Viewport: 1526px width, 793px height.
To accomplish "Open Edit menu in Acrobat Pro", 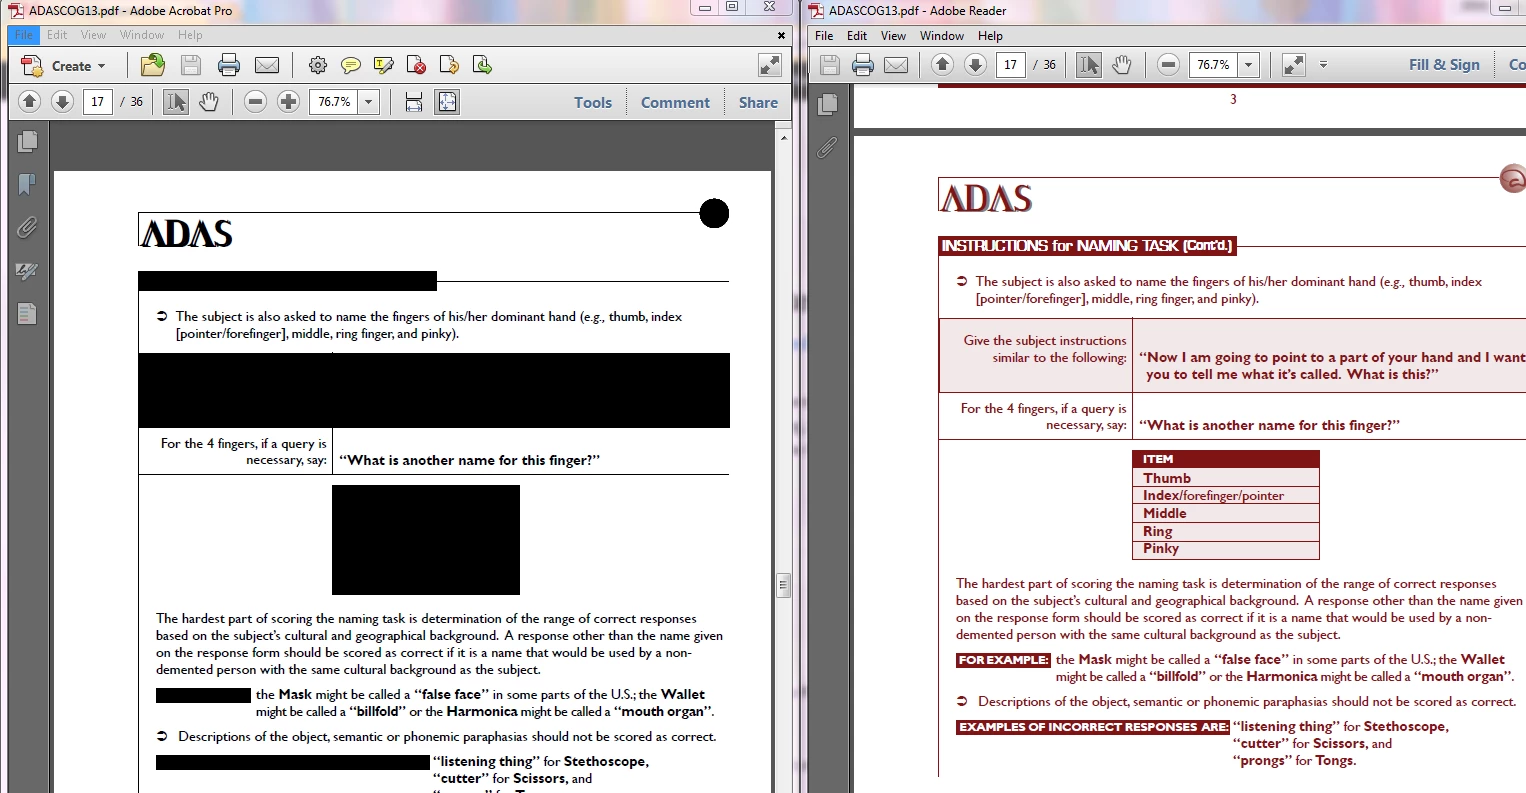I will click(x=58, y=35).
